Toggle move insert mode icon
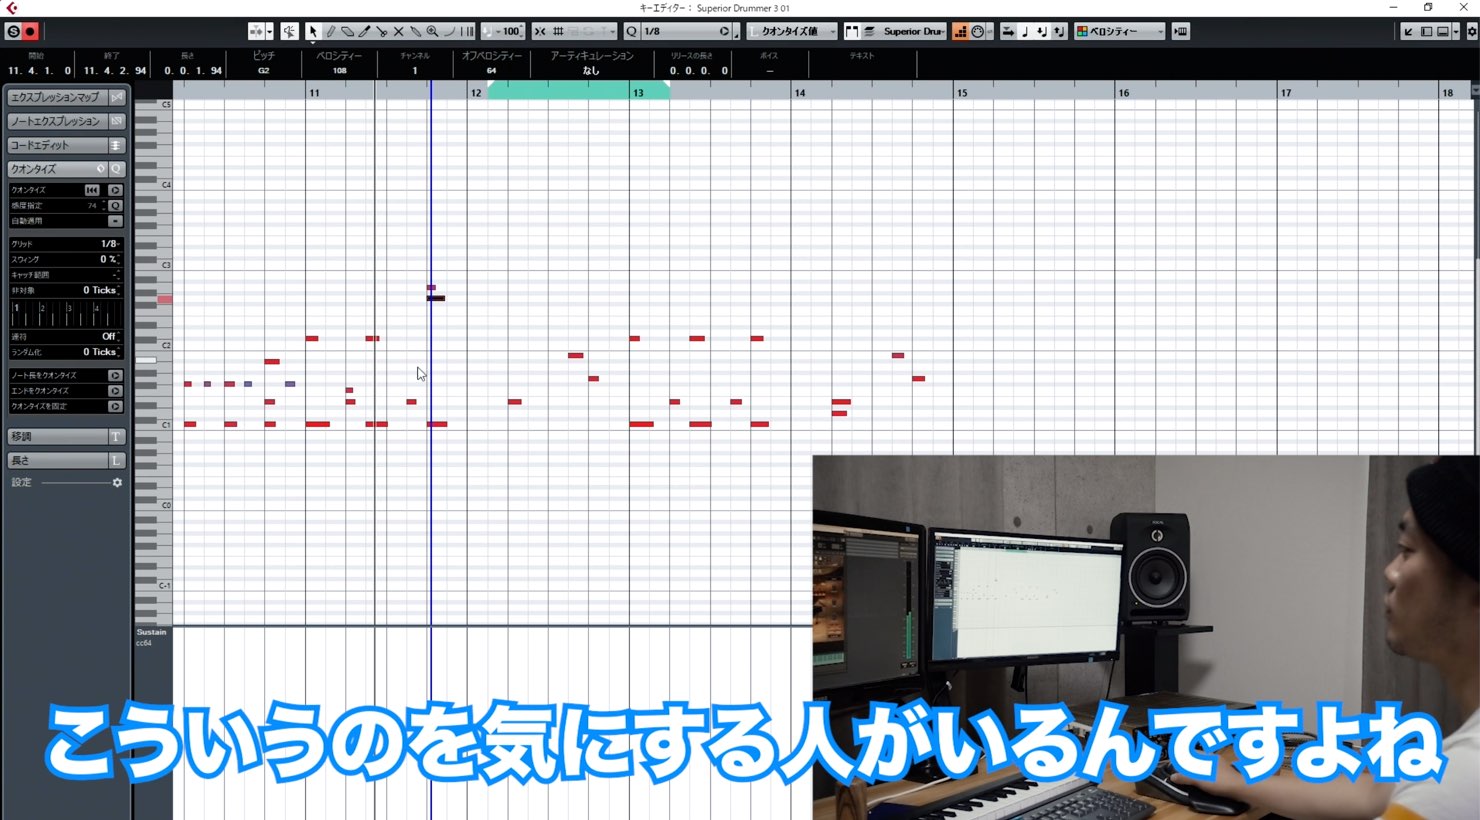Viewport: 1480px width, 820px height. (1008, 32)
